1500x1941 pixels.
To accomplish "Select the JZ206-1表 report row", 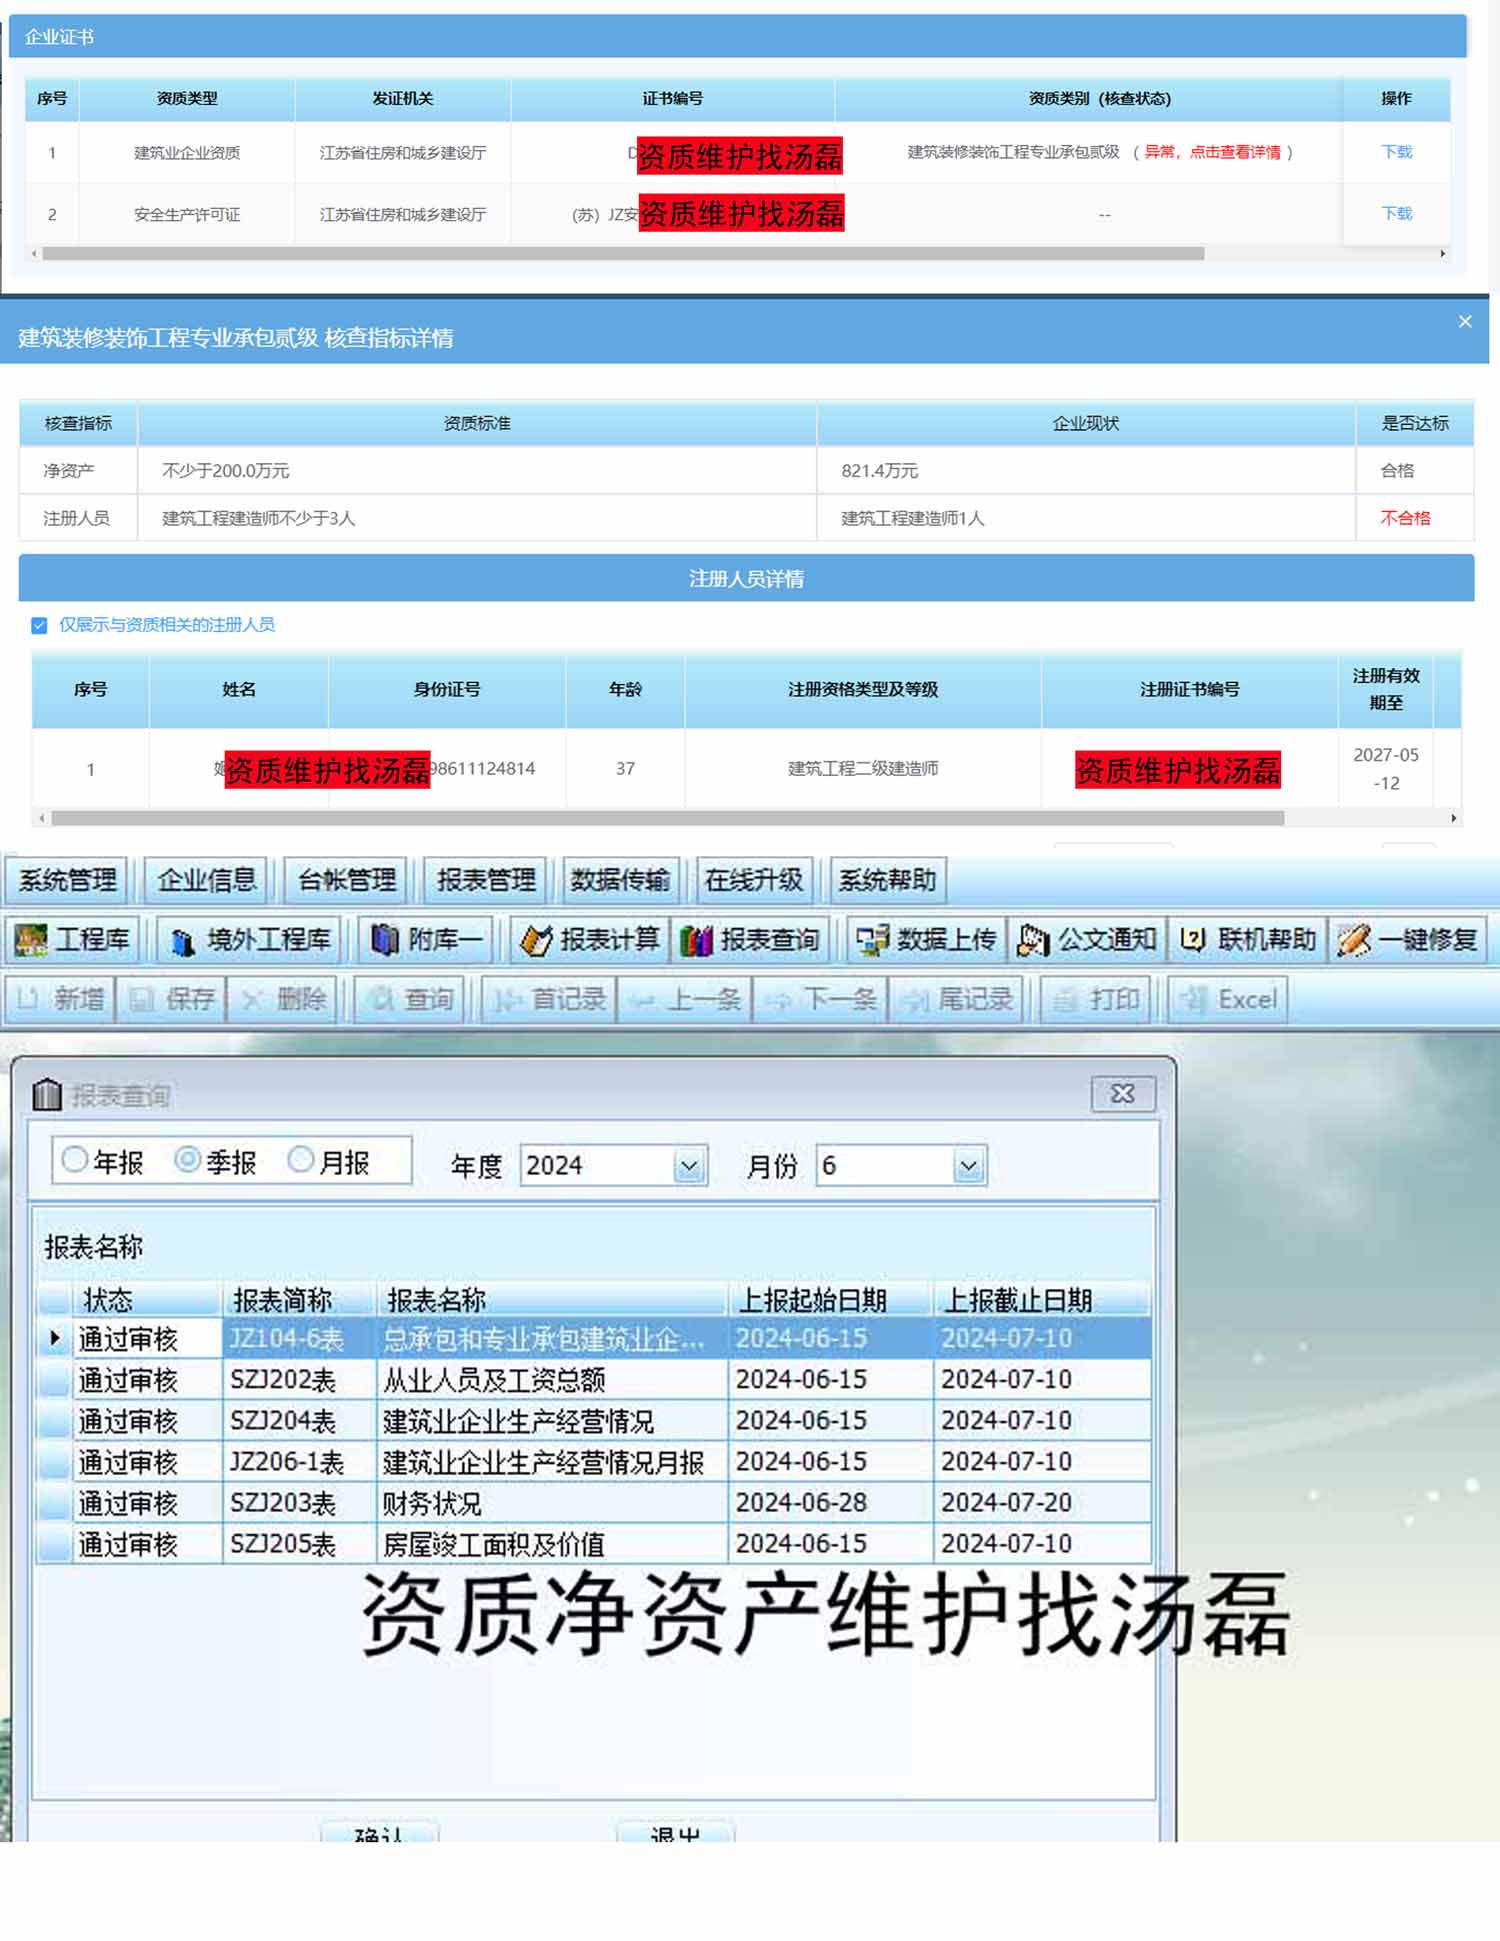I will [595, 1462].
